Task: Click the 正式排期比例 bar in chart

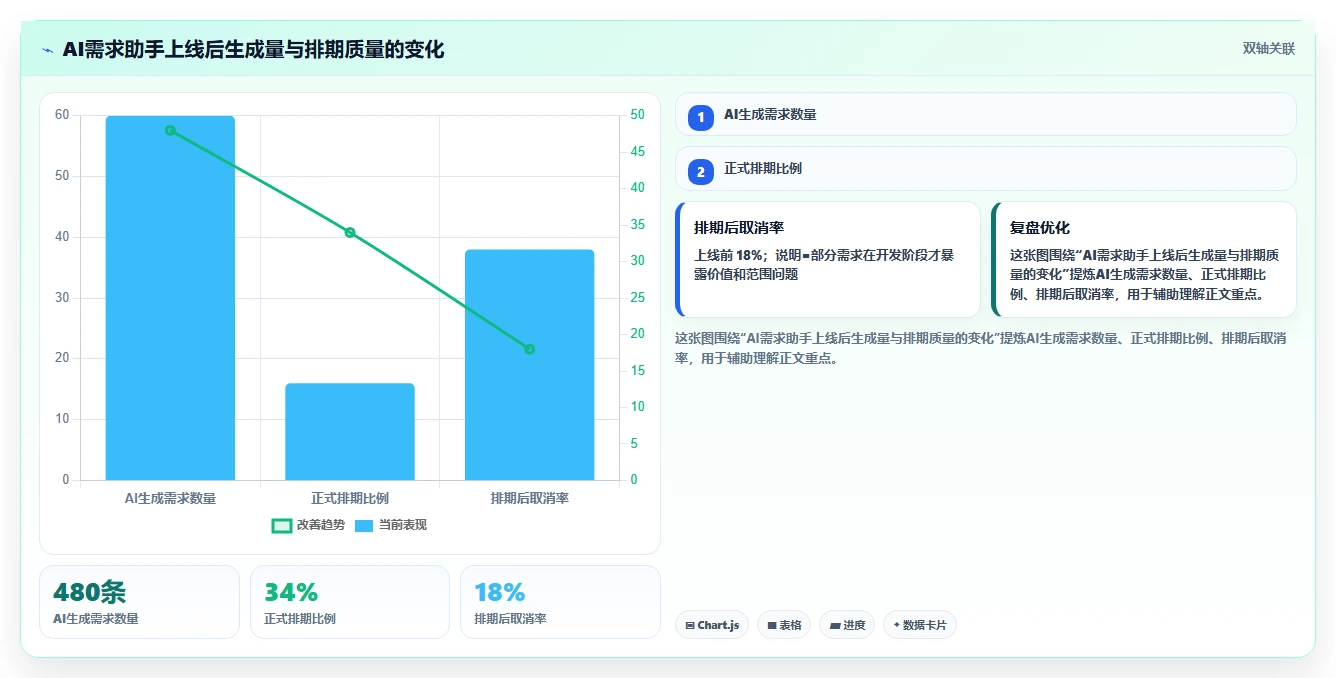Action: tap(350, 432)
